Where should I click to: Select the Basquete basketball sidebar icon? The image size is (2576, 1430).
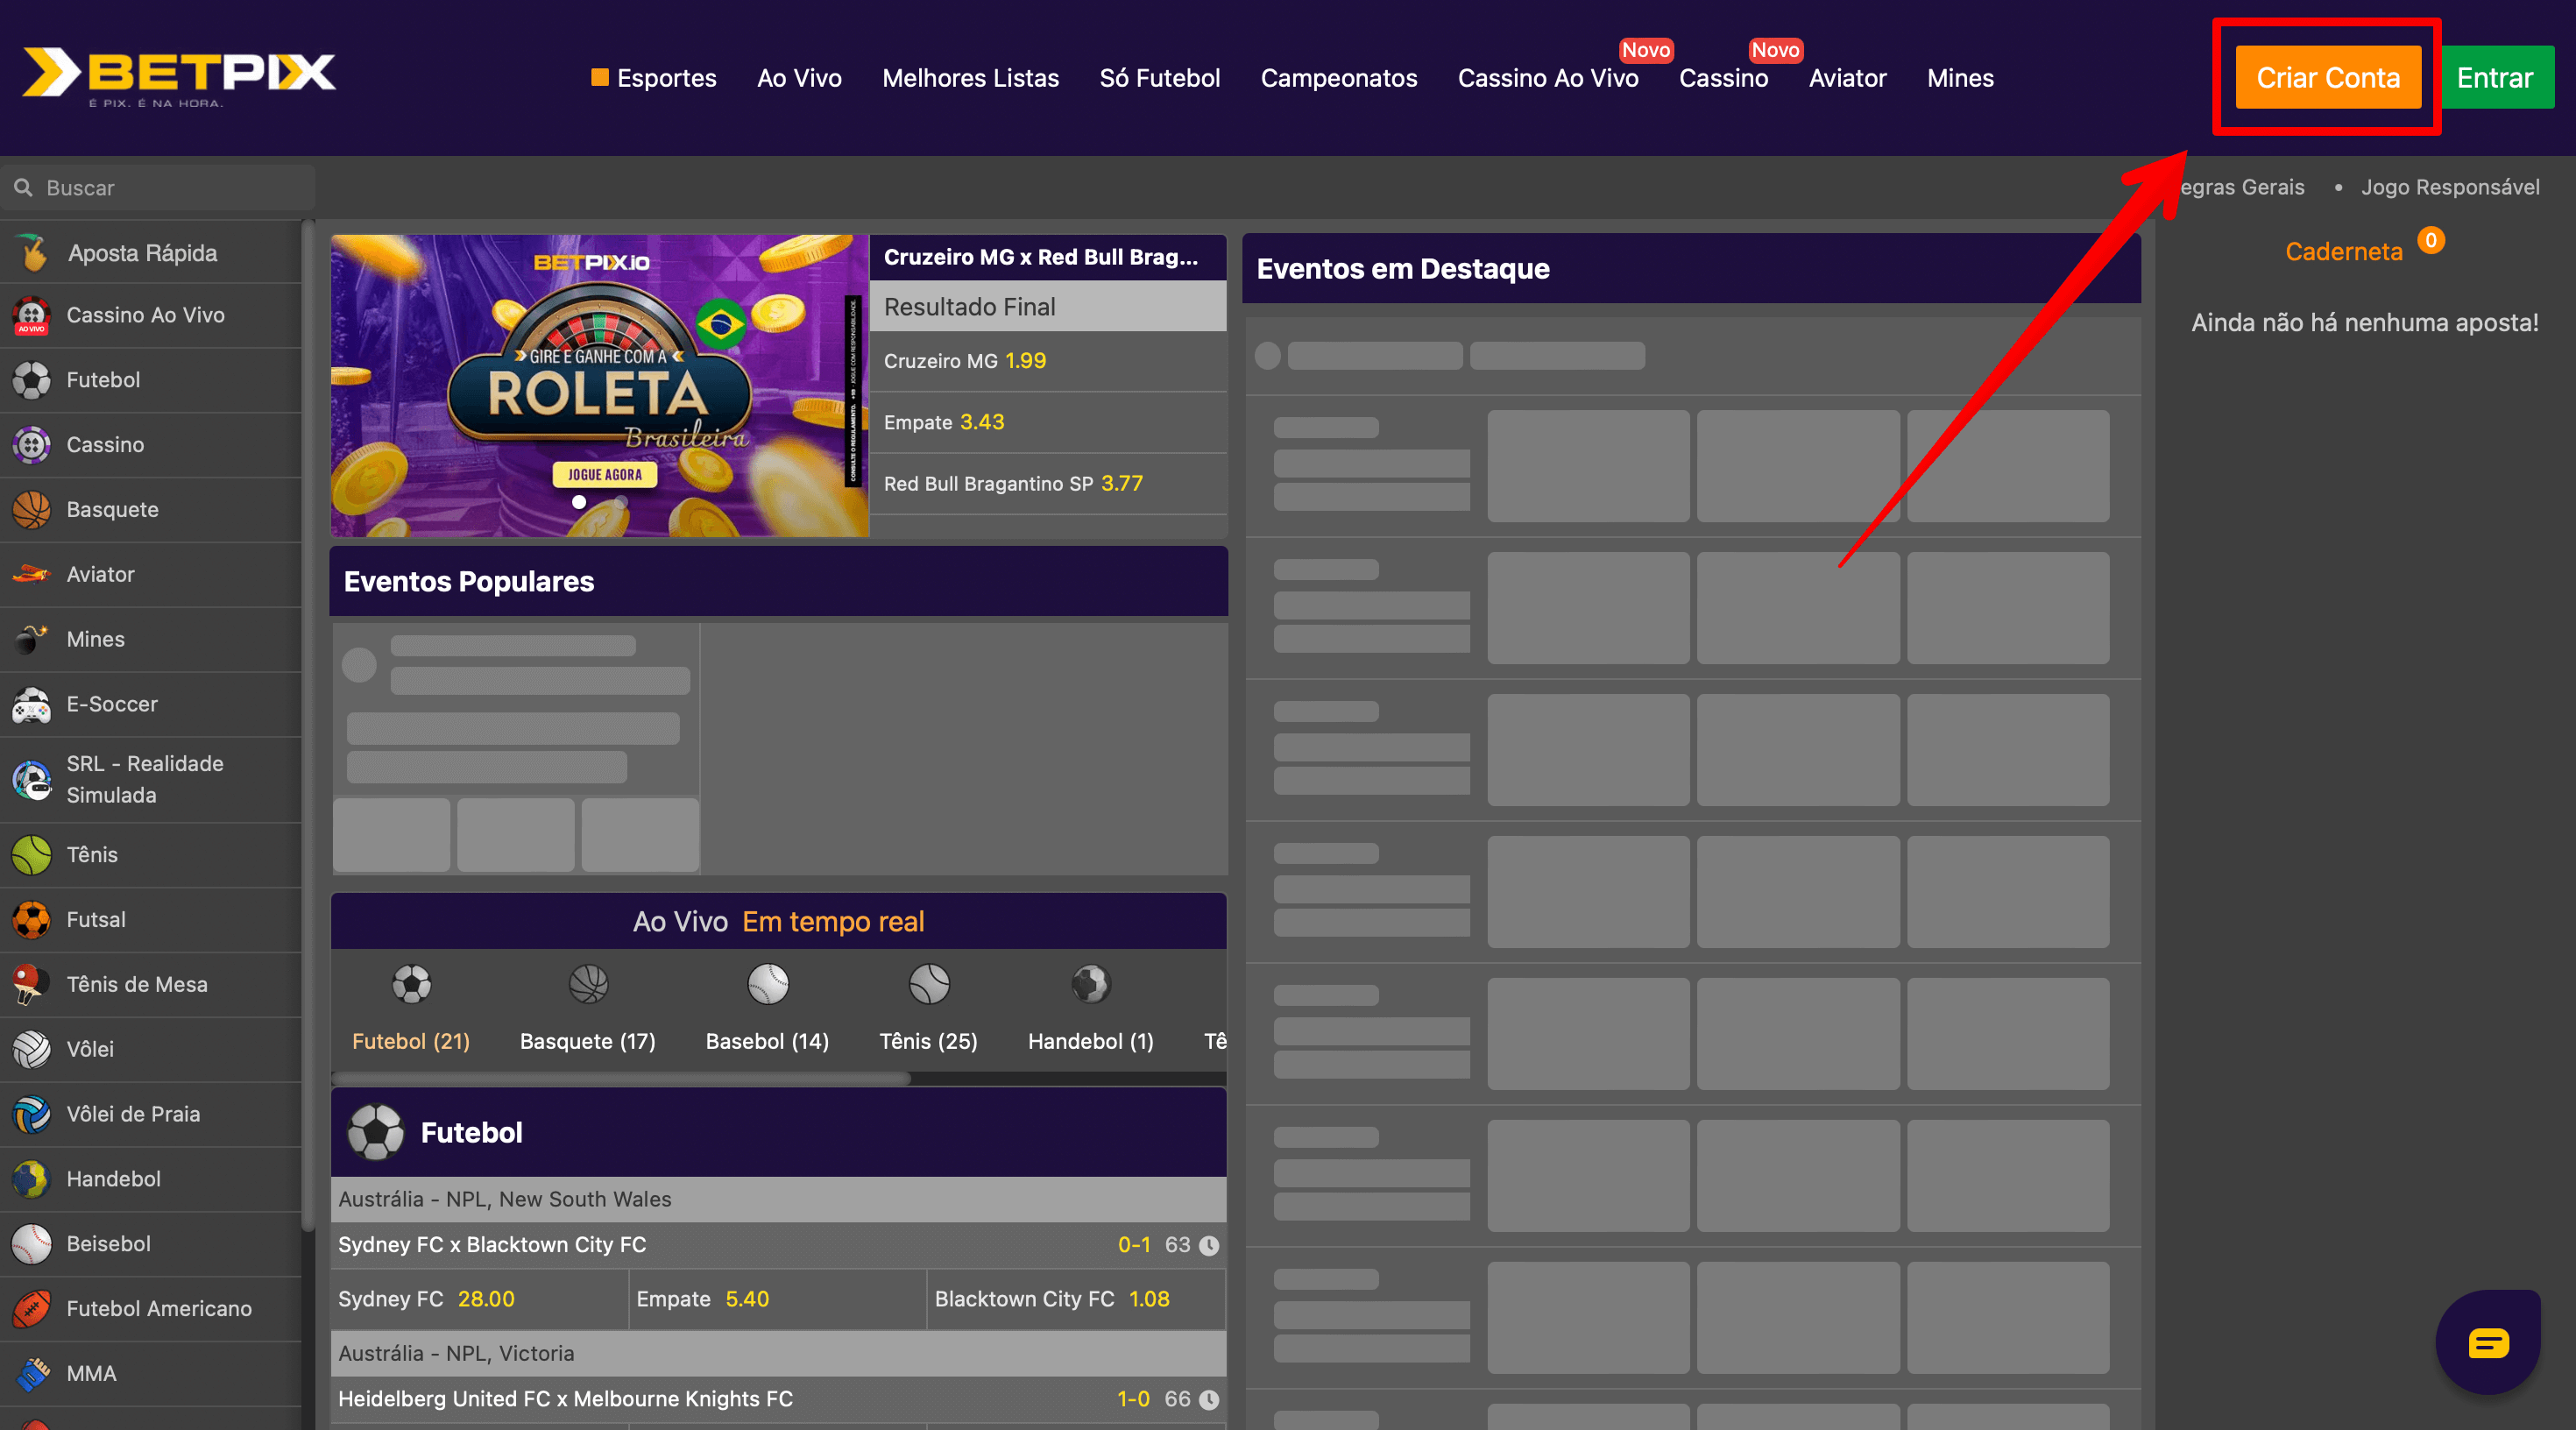click(x=32, y=510)
